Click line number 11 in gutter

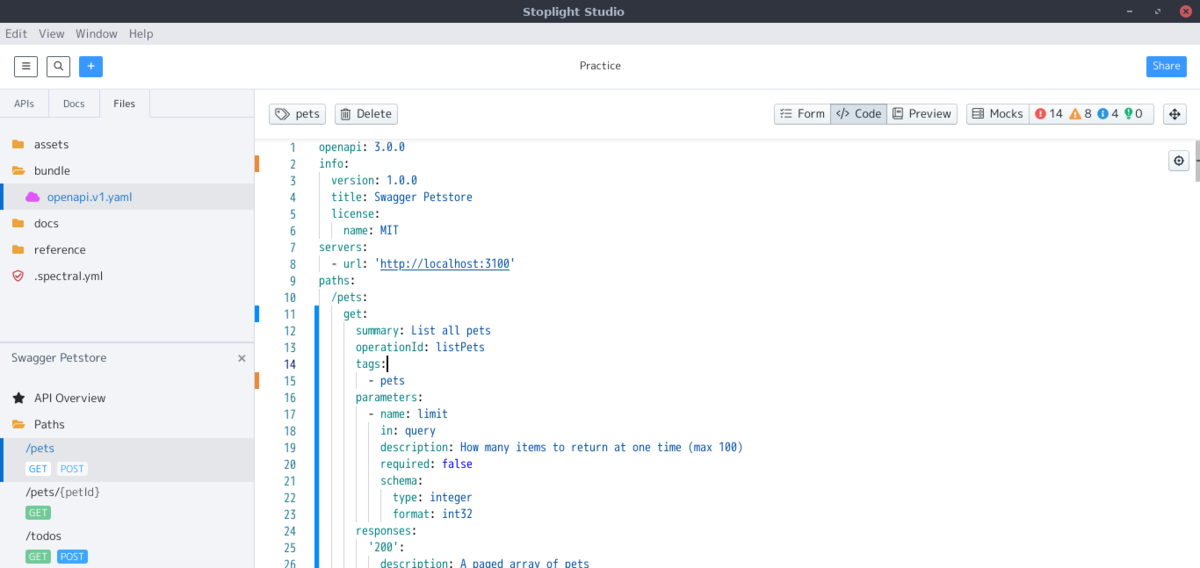290,314
